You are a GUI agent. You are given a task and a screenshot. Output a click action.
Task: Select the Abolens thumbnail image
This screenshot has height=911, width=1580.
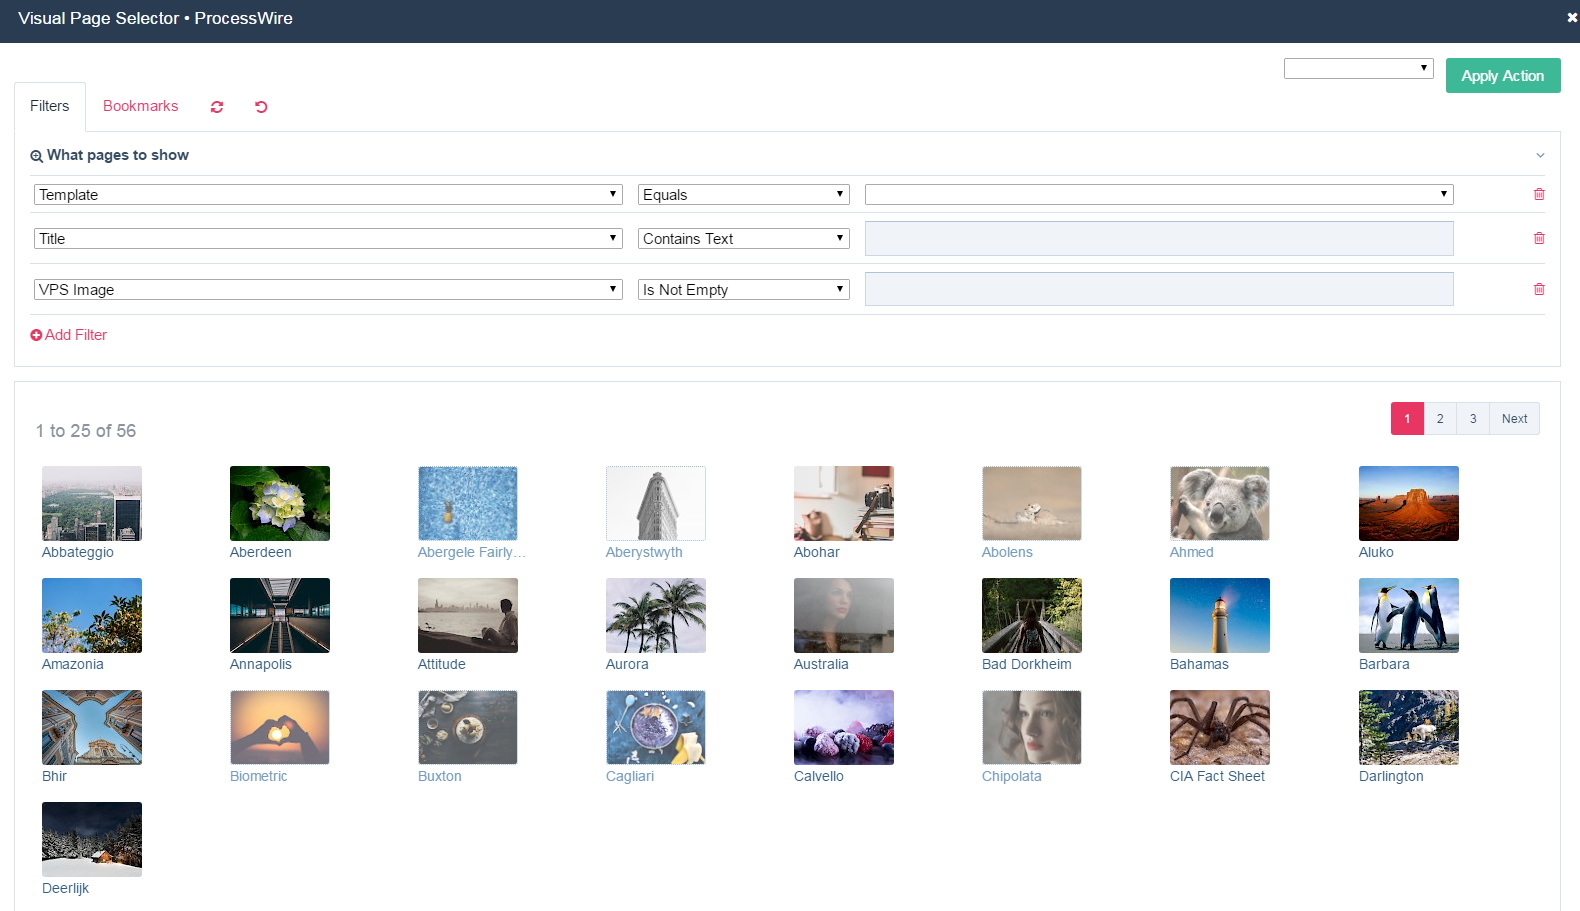1032,503
